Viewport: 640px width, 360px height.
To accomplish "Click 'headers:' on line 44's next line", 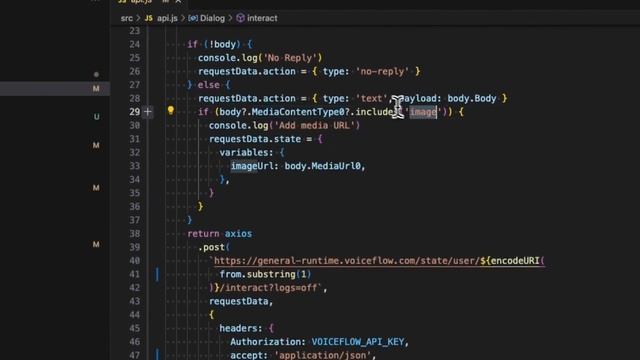I will 241,328.
